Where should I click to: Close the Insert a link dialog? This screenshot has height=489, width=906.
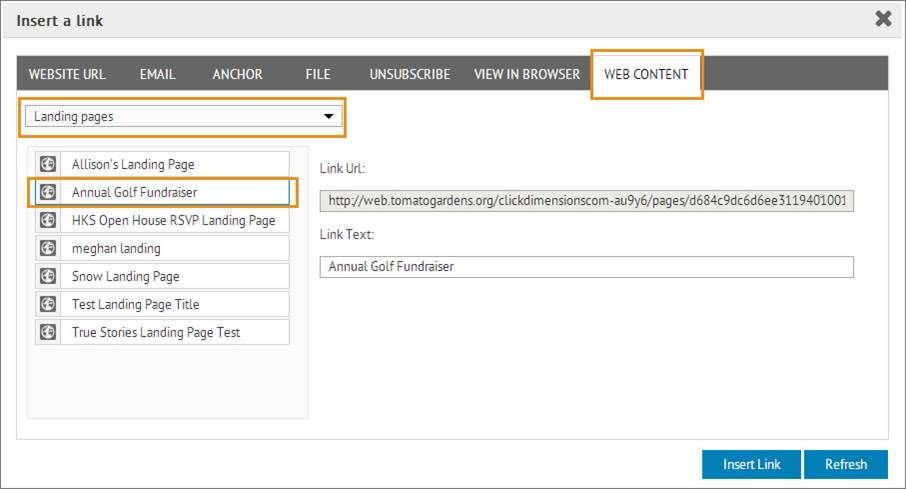pos(883,19)
